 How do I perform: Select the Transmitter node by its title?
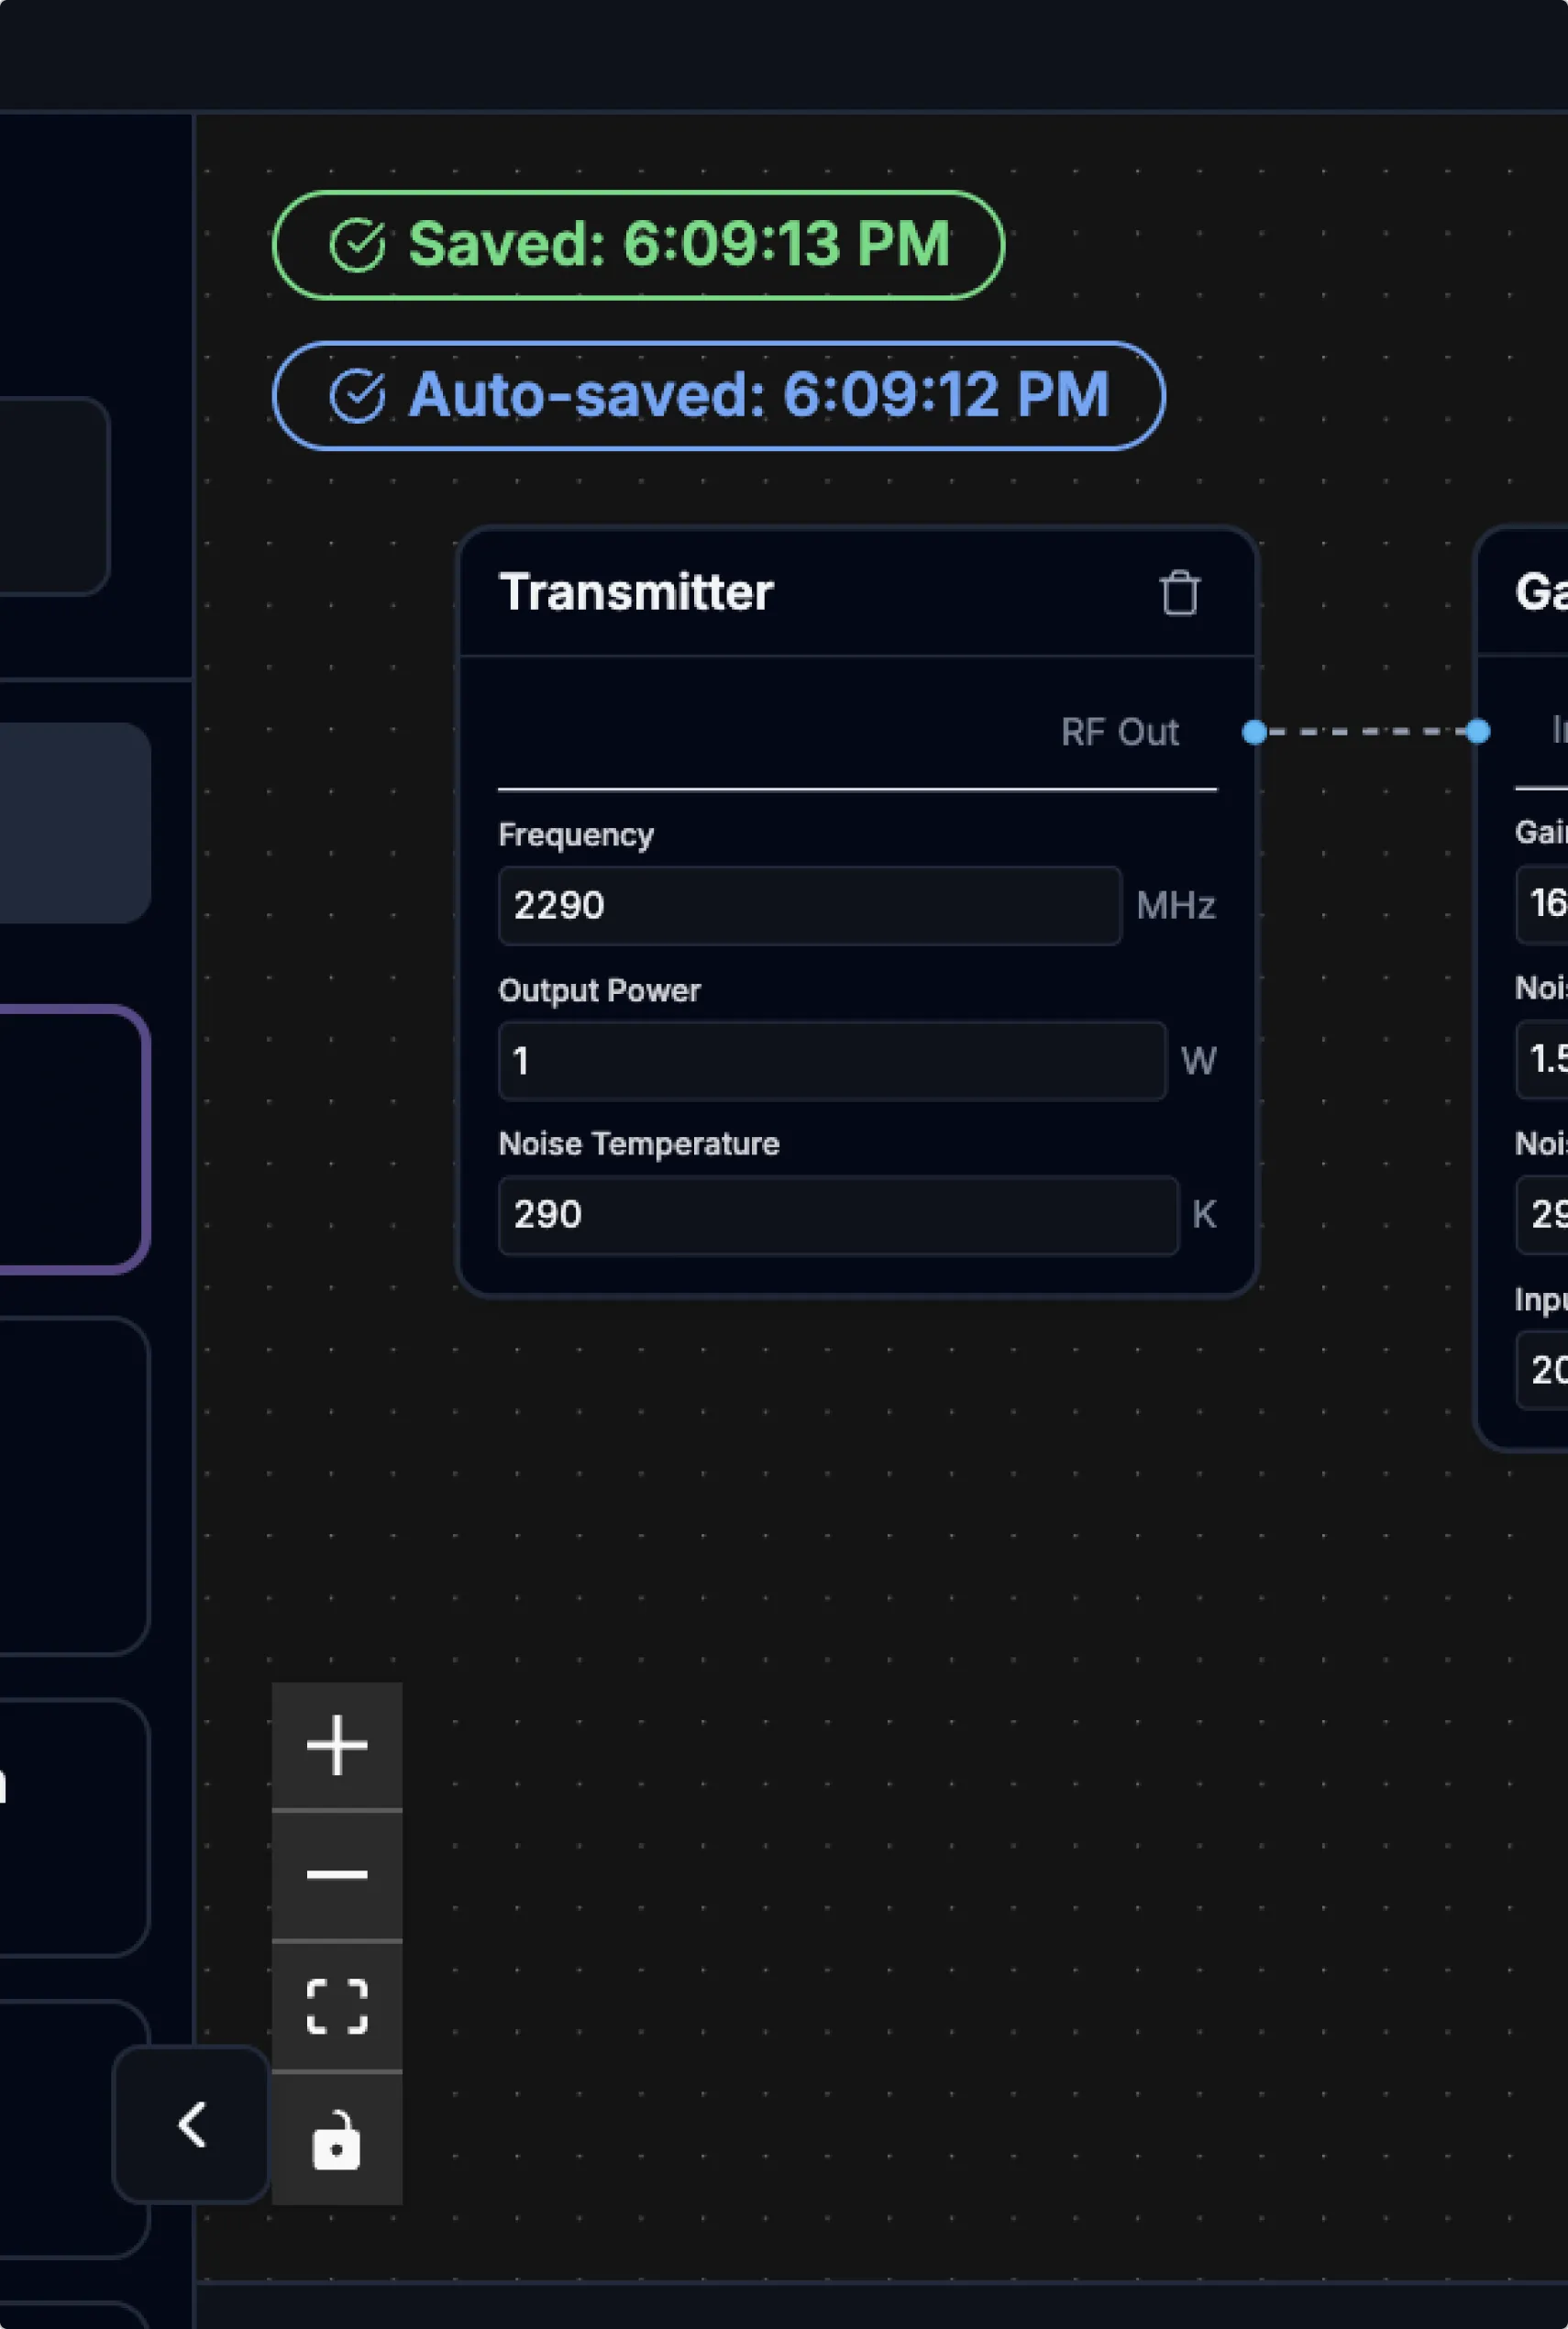click(636, 593)
